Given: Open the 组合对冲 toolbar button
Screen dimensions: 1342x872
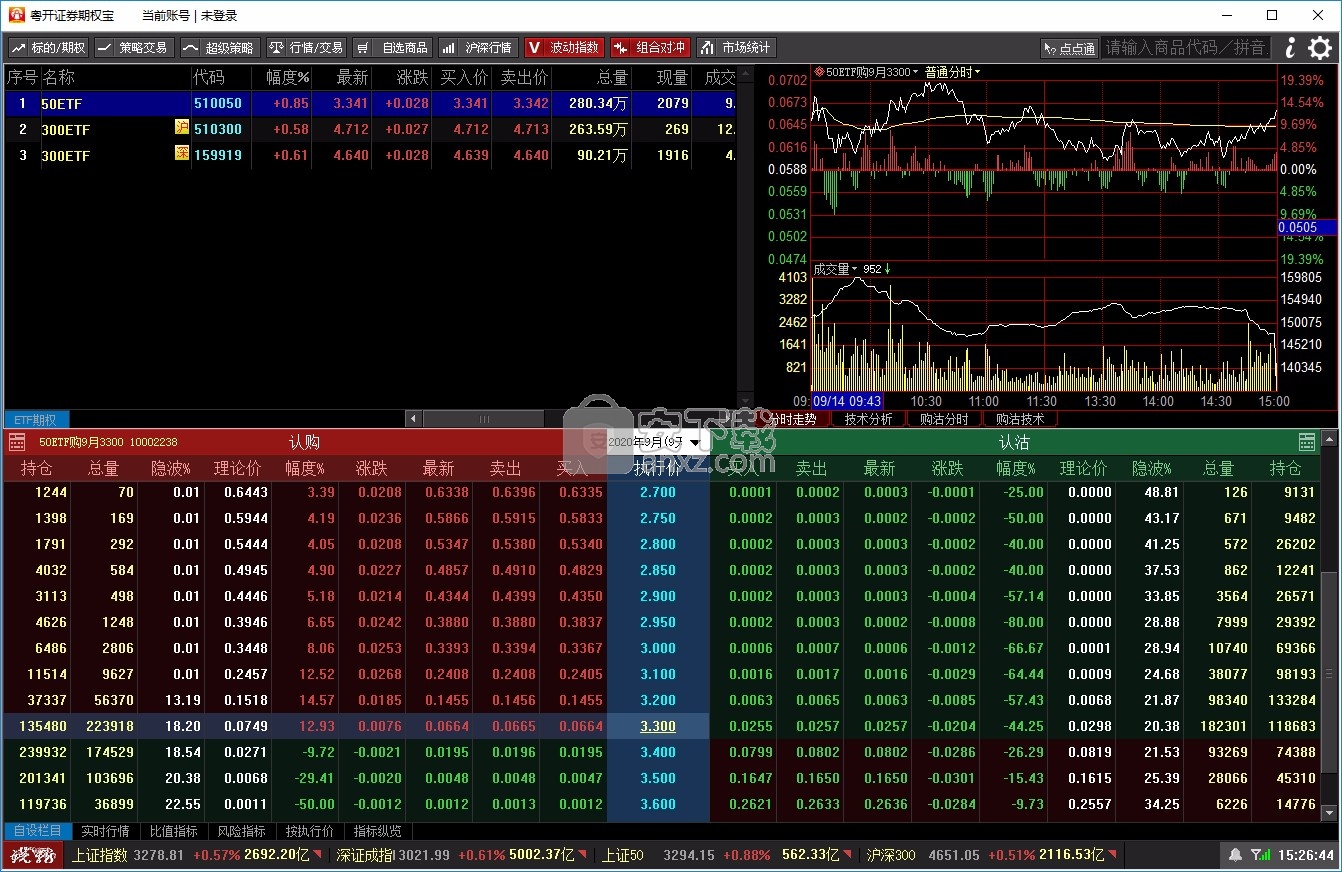Looking at the screenshot, I should pos(650,48).
